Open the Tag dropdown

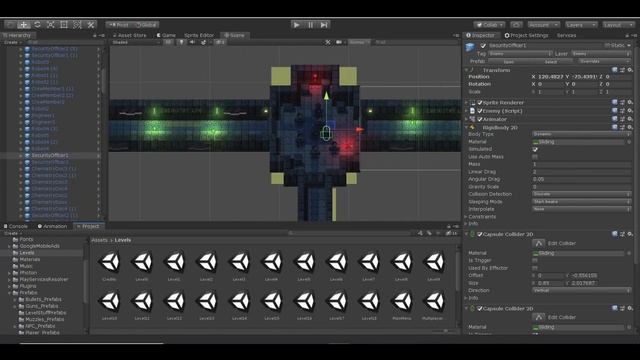(520, 54)
